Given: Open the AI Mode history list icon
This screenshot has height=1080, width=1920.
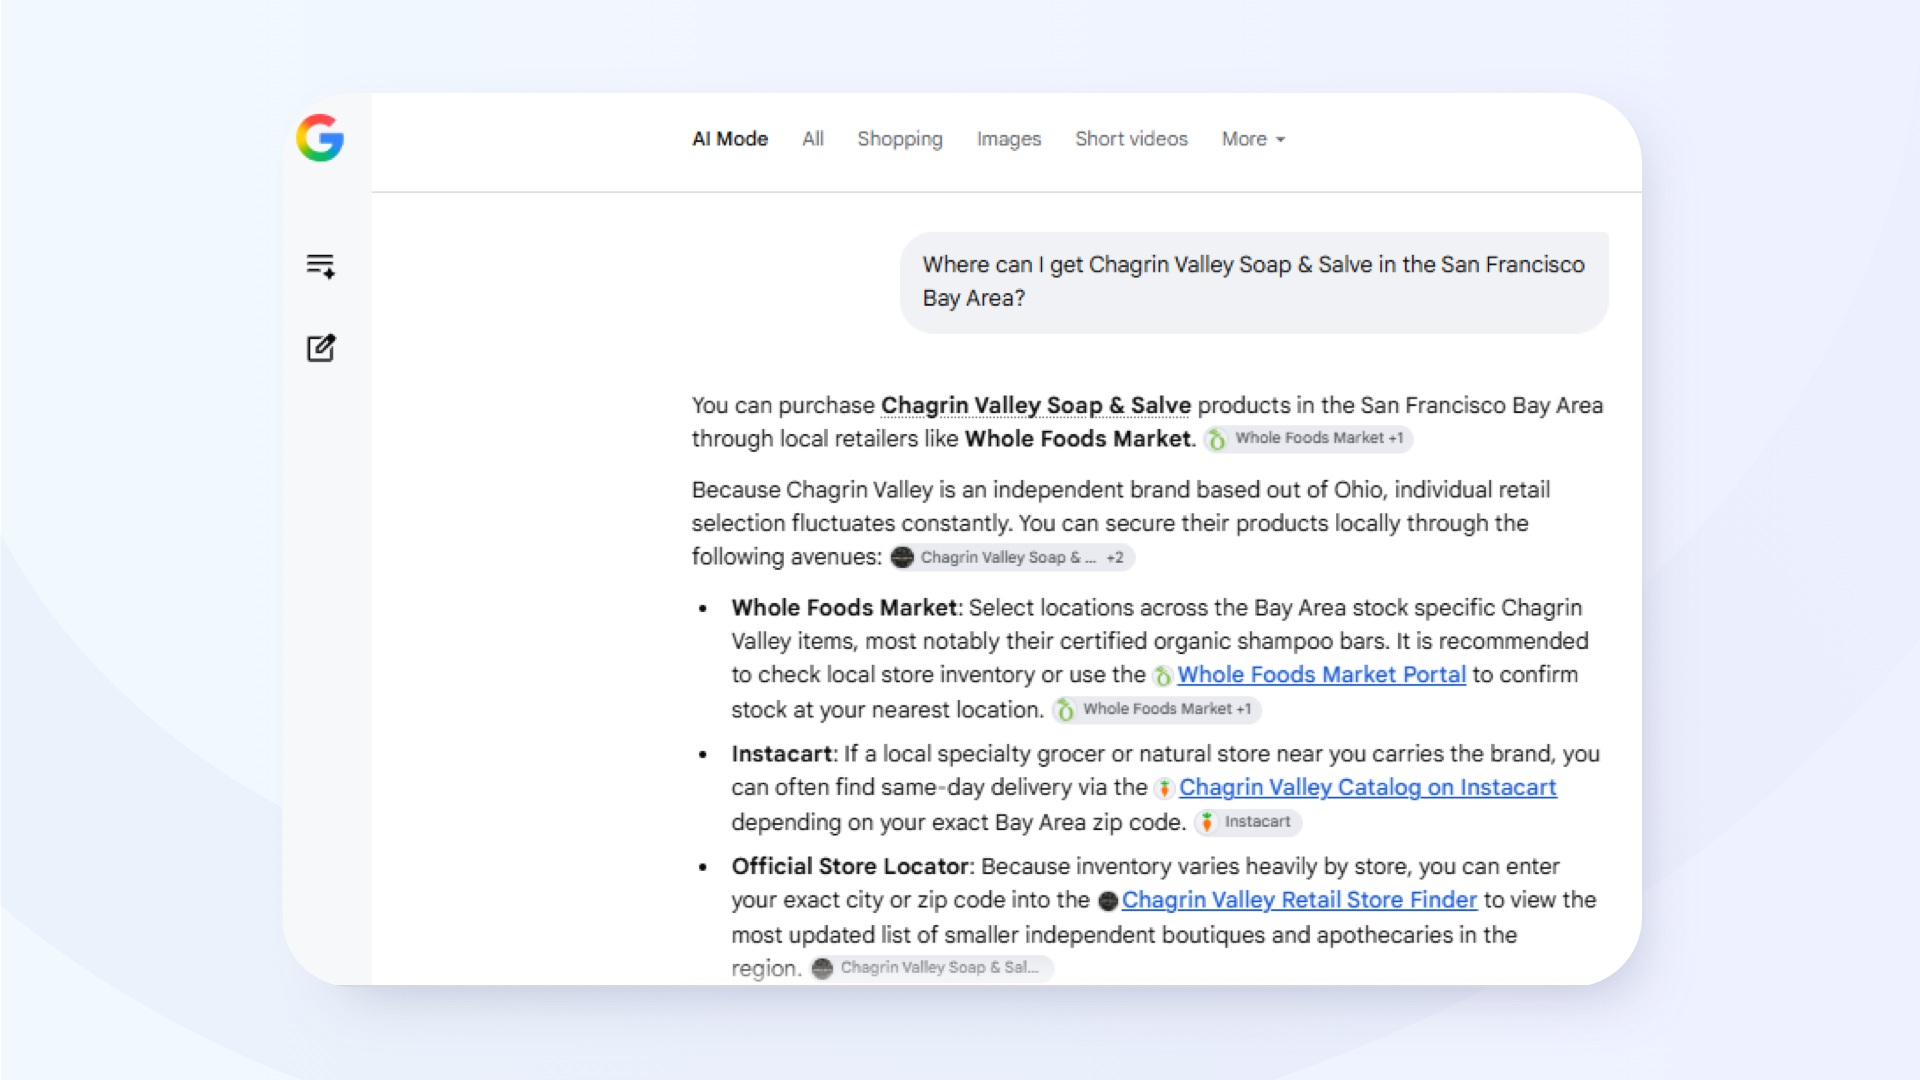Looking at the screenshot, I should [x=320, y=265].
